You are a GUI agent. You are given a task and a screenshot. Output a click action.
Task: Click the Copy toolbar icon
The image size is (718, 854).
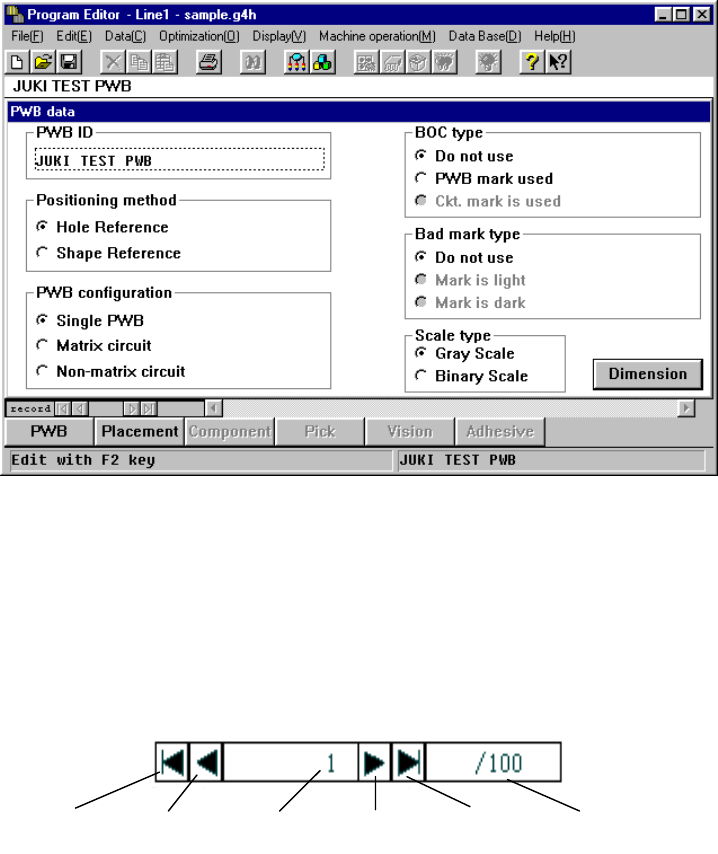pos(139,62)
